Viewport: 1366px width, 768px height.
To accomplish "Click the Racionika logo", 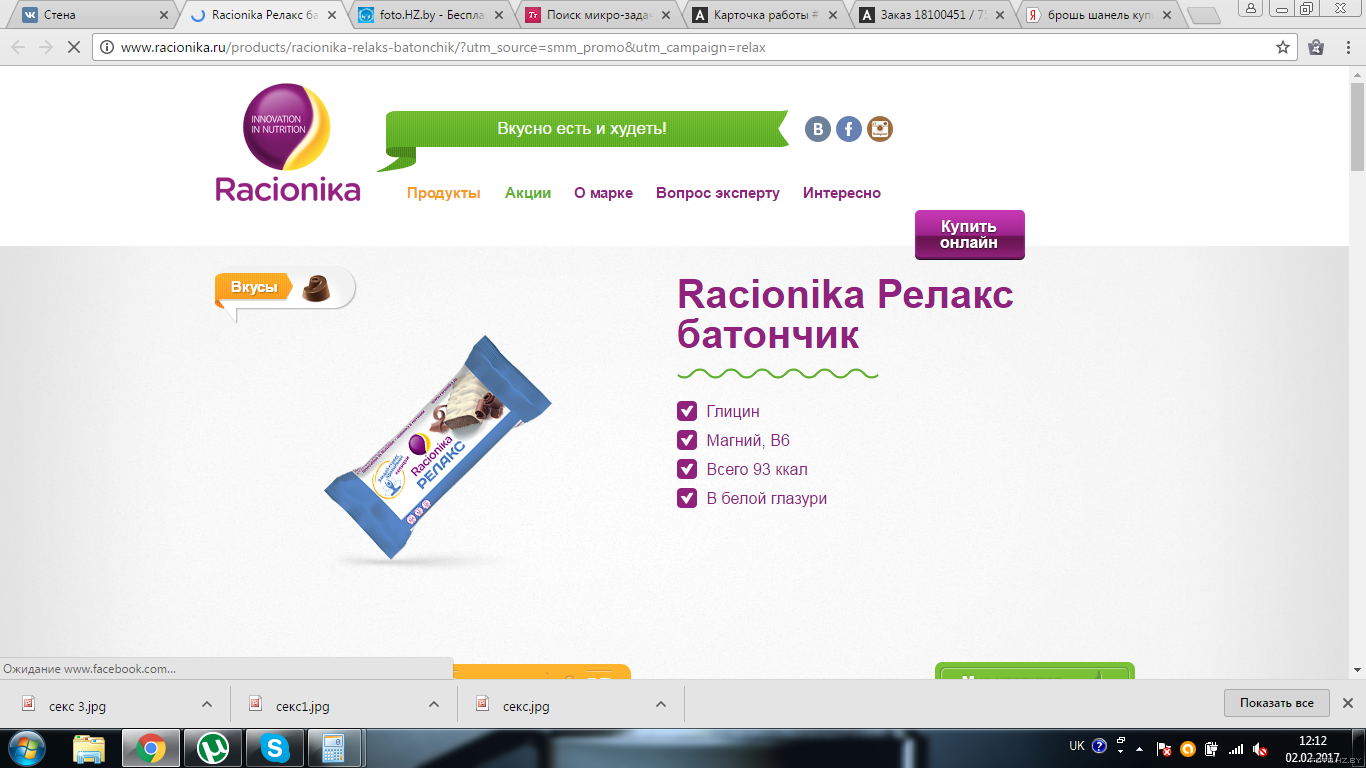I will [x=288, y=143].
